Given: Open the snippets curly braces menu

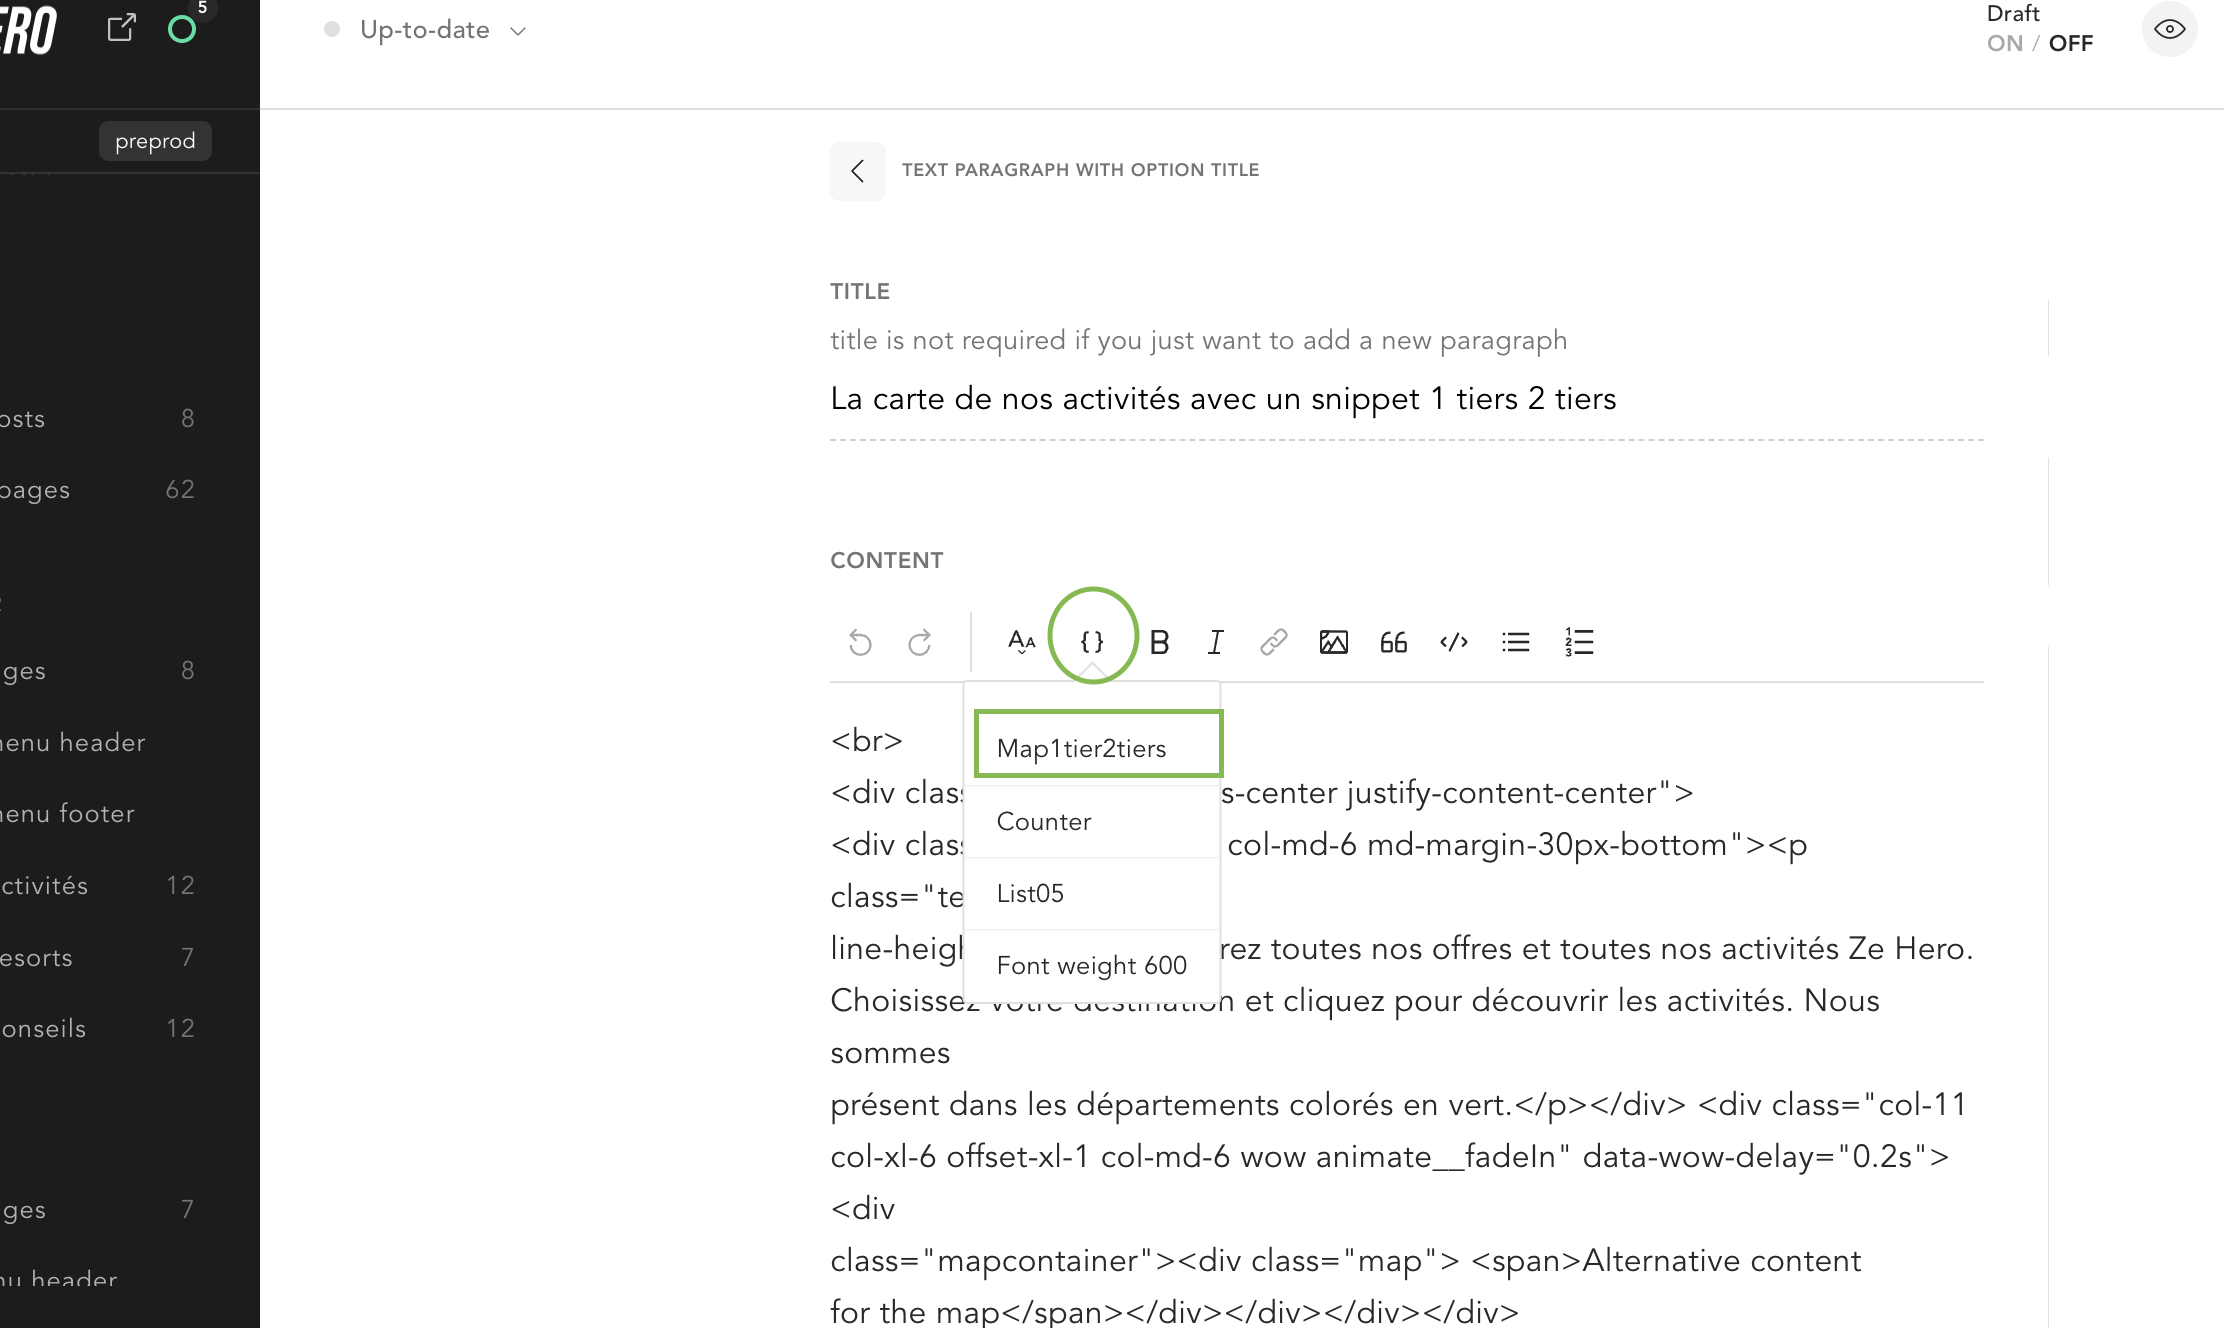Looking at the screenshot, I should pyautogui.click(x=1092, y=642).
